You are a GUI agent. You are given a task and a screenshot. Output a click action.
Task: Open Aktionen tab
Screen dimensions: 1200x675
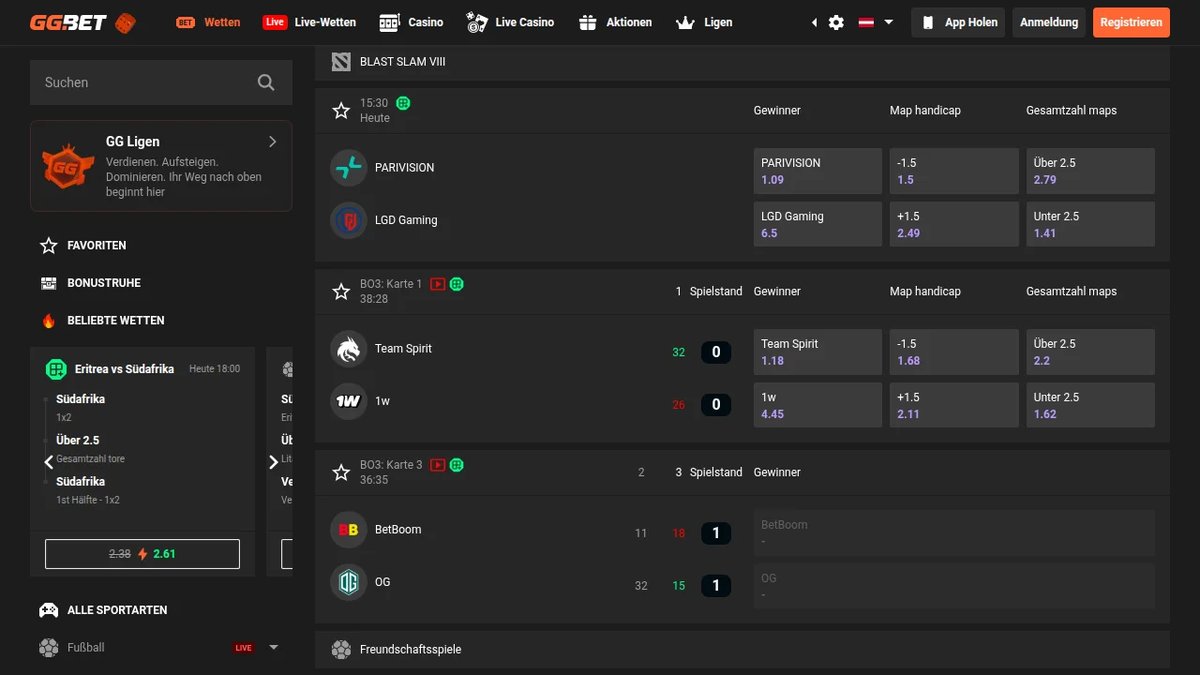(x=615, y=22)
